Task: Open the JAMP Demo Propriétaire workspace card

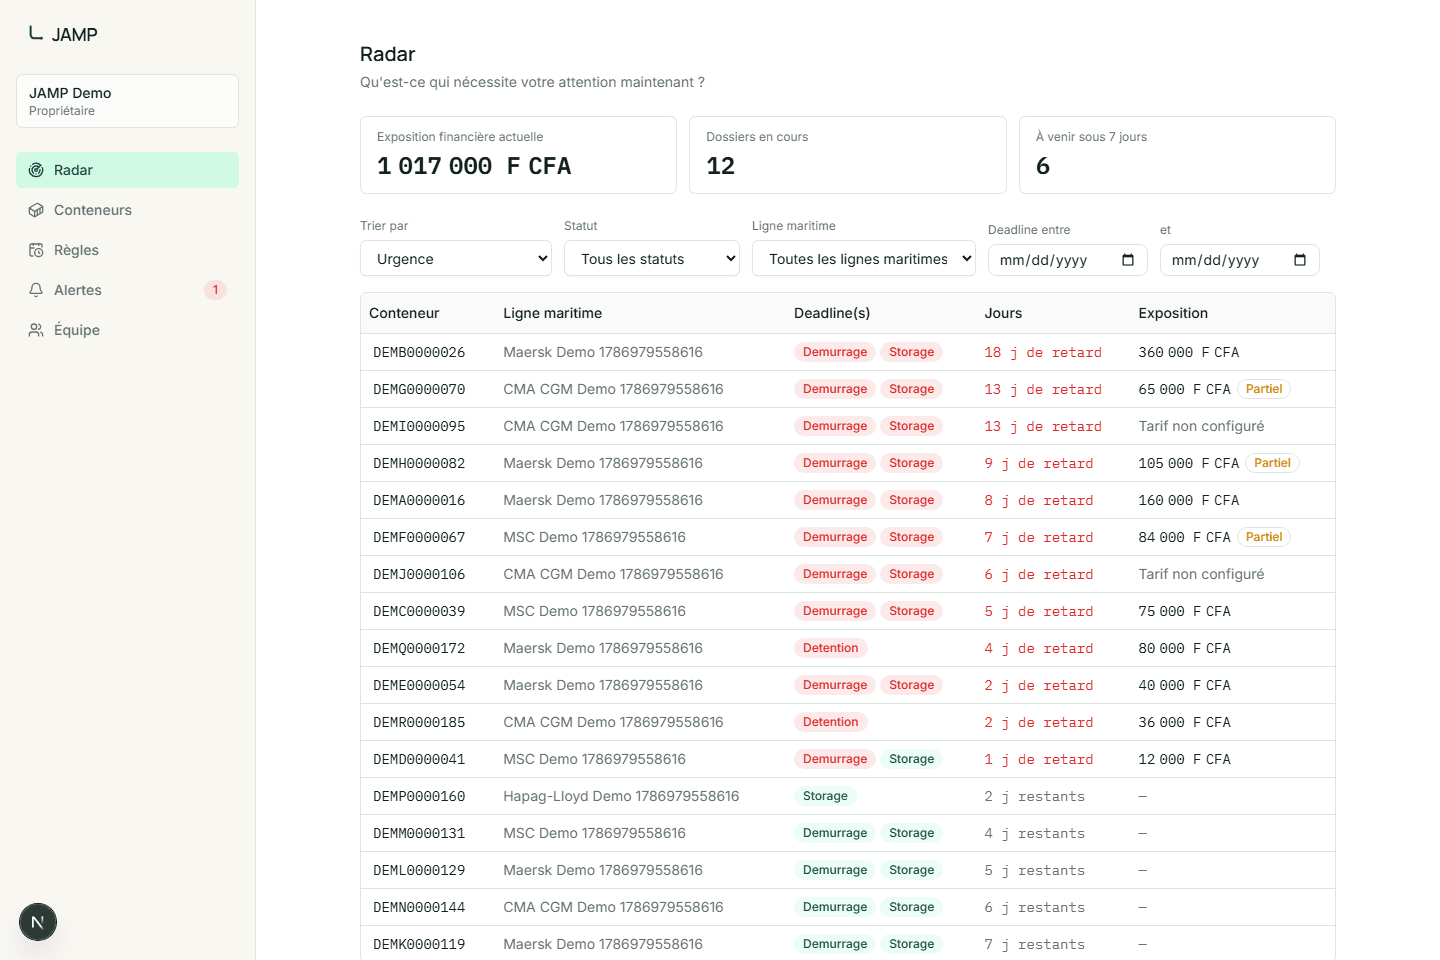Action: [127, 101]
